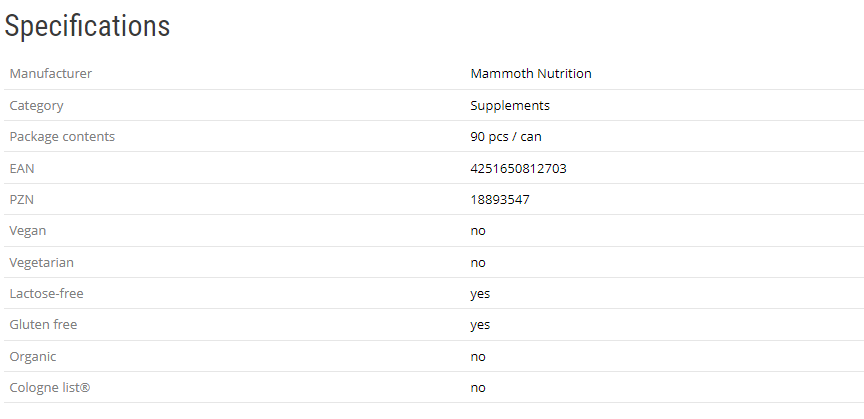864x419 pixels.
Task: Select the Manufacturer row label
Action: [51, 74]
